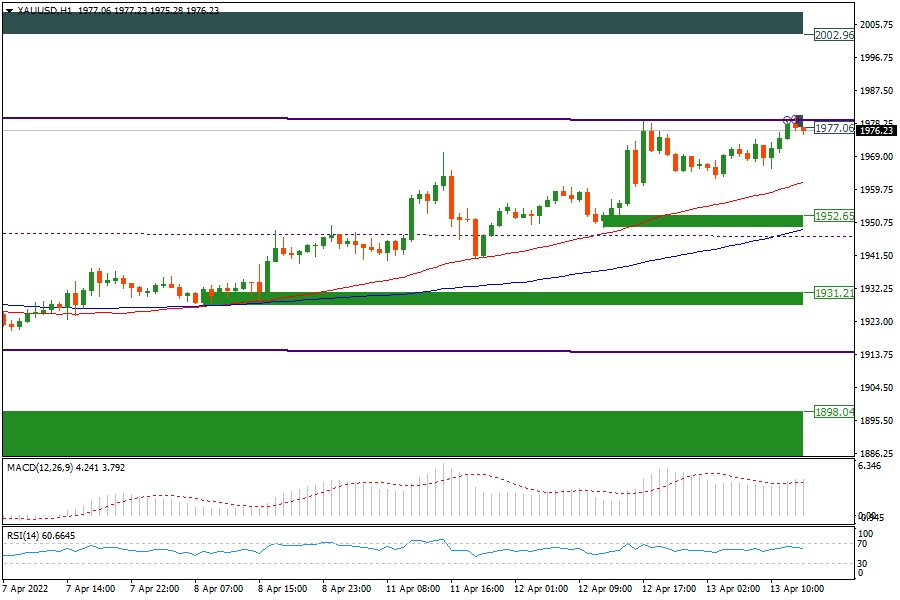
Task: Select the 1952.65 support level label
Action: (833, 216)
